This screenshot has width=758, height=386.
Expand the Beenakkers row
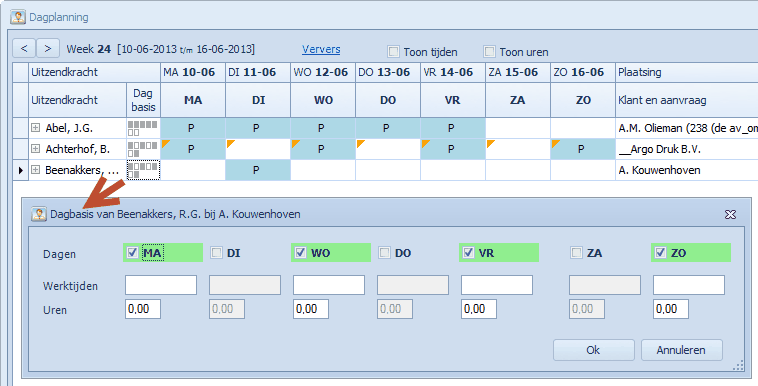pyautogui.click(x=35, y=170)
